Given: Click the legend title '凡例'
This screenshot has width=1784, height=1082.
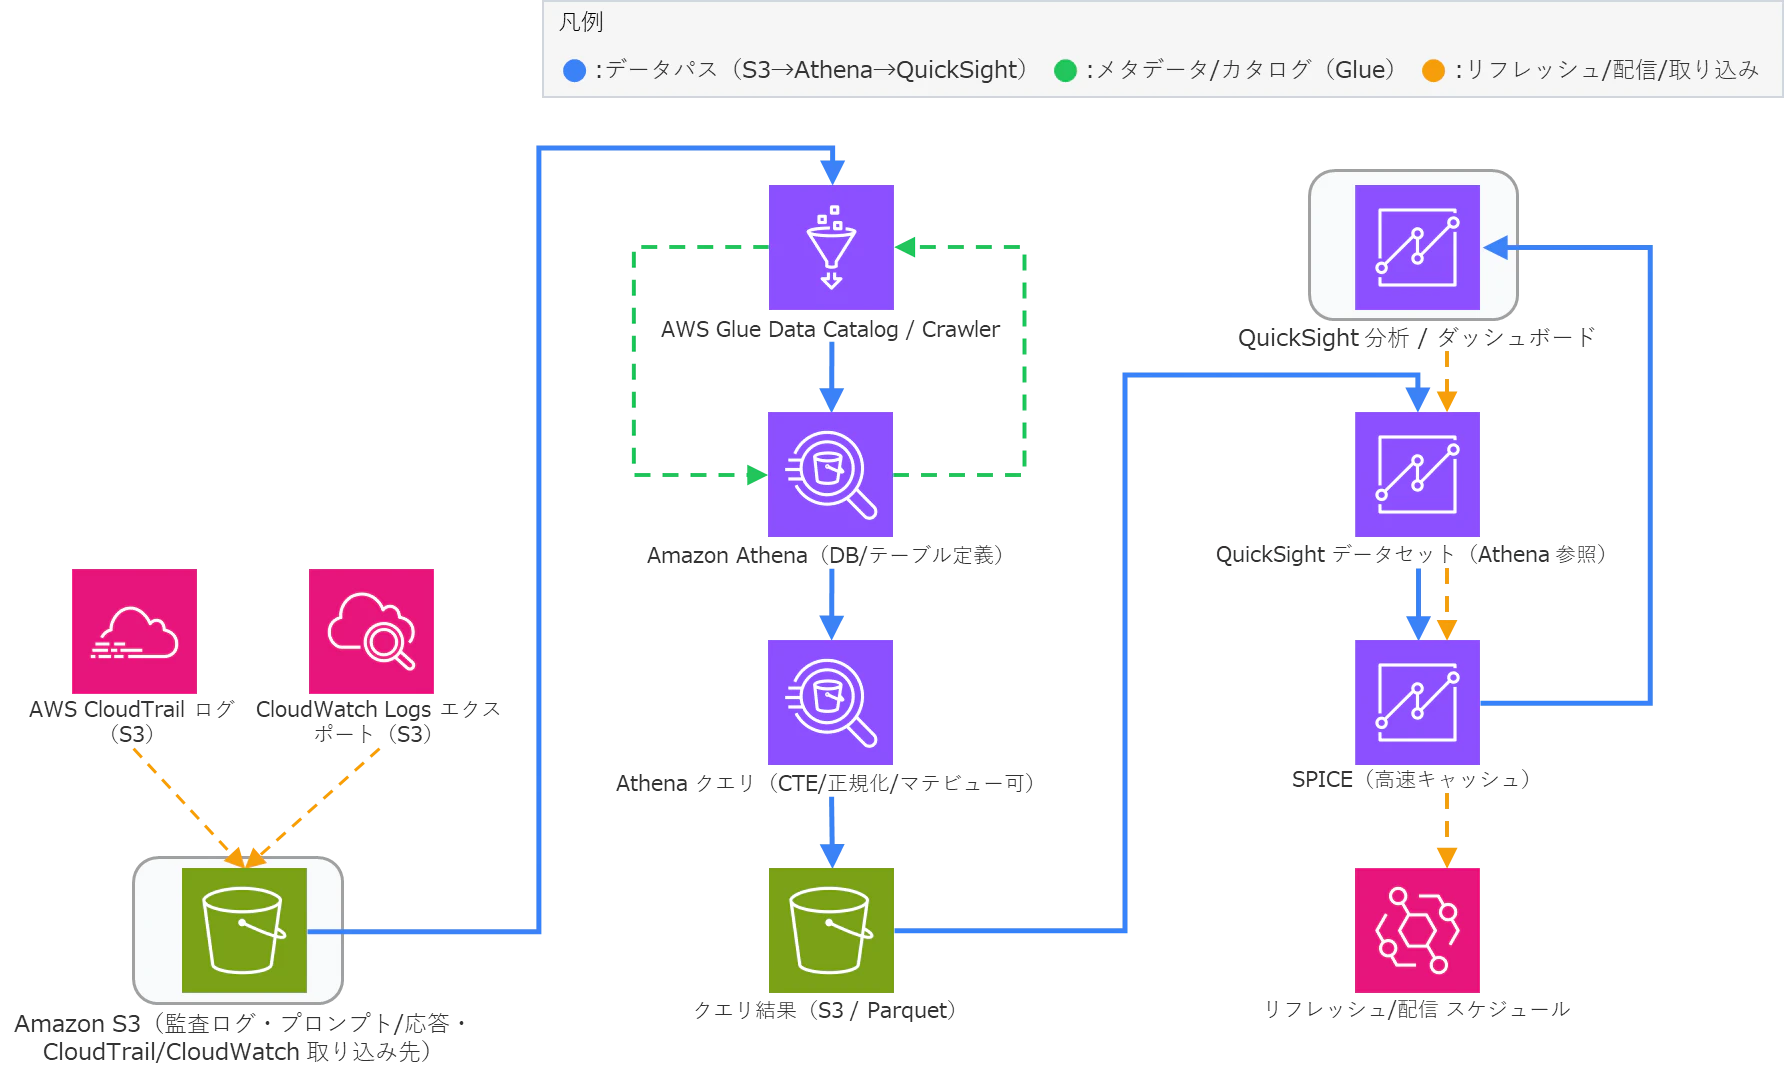Looking at the screenshot, I should pos(581,22).
